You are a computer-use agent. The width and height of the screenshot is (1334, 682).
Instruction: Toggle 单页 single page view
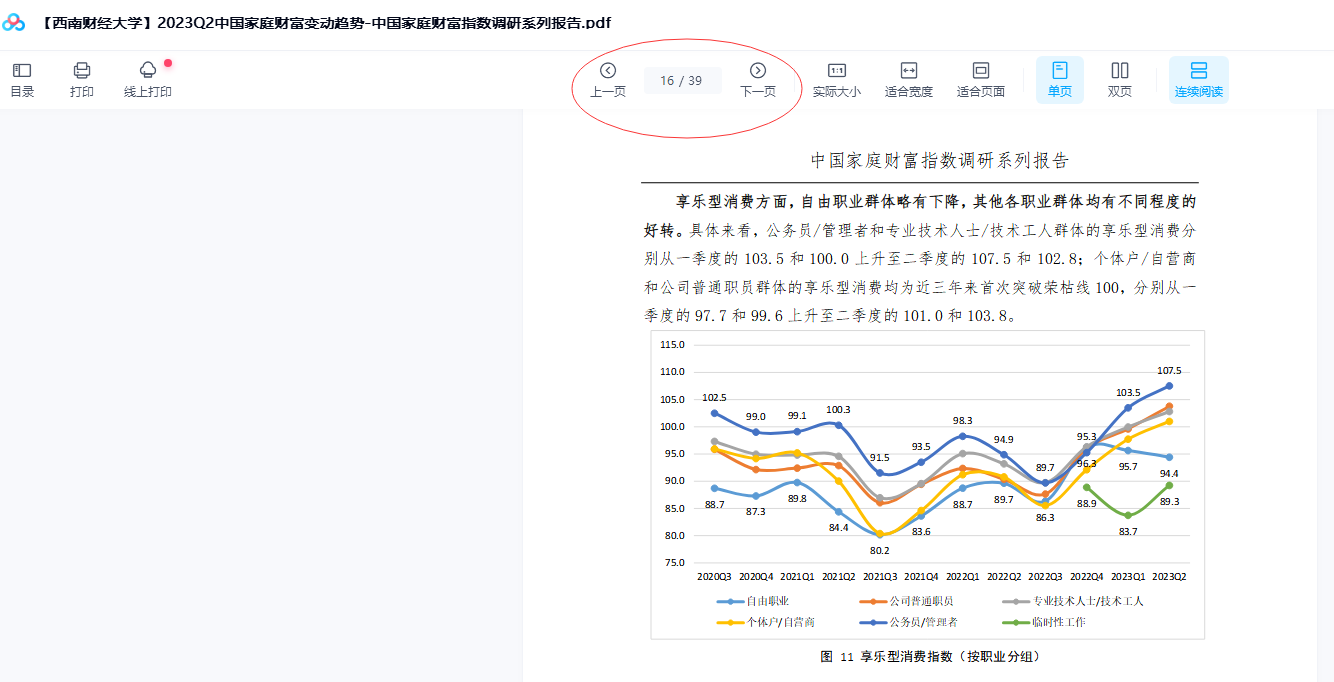1059,78
